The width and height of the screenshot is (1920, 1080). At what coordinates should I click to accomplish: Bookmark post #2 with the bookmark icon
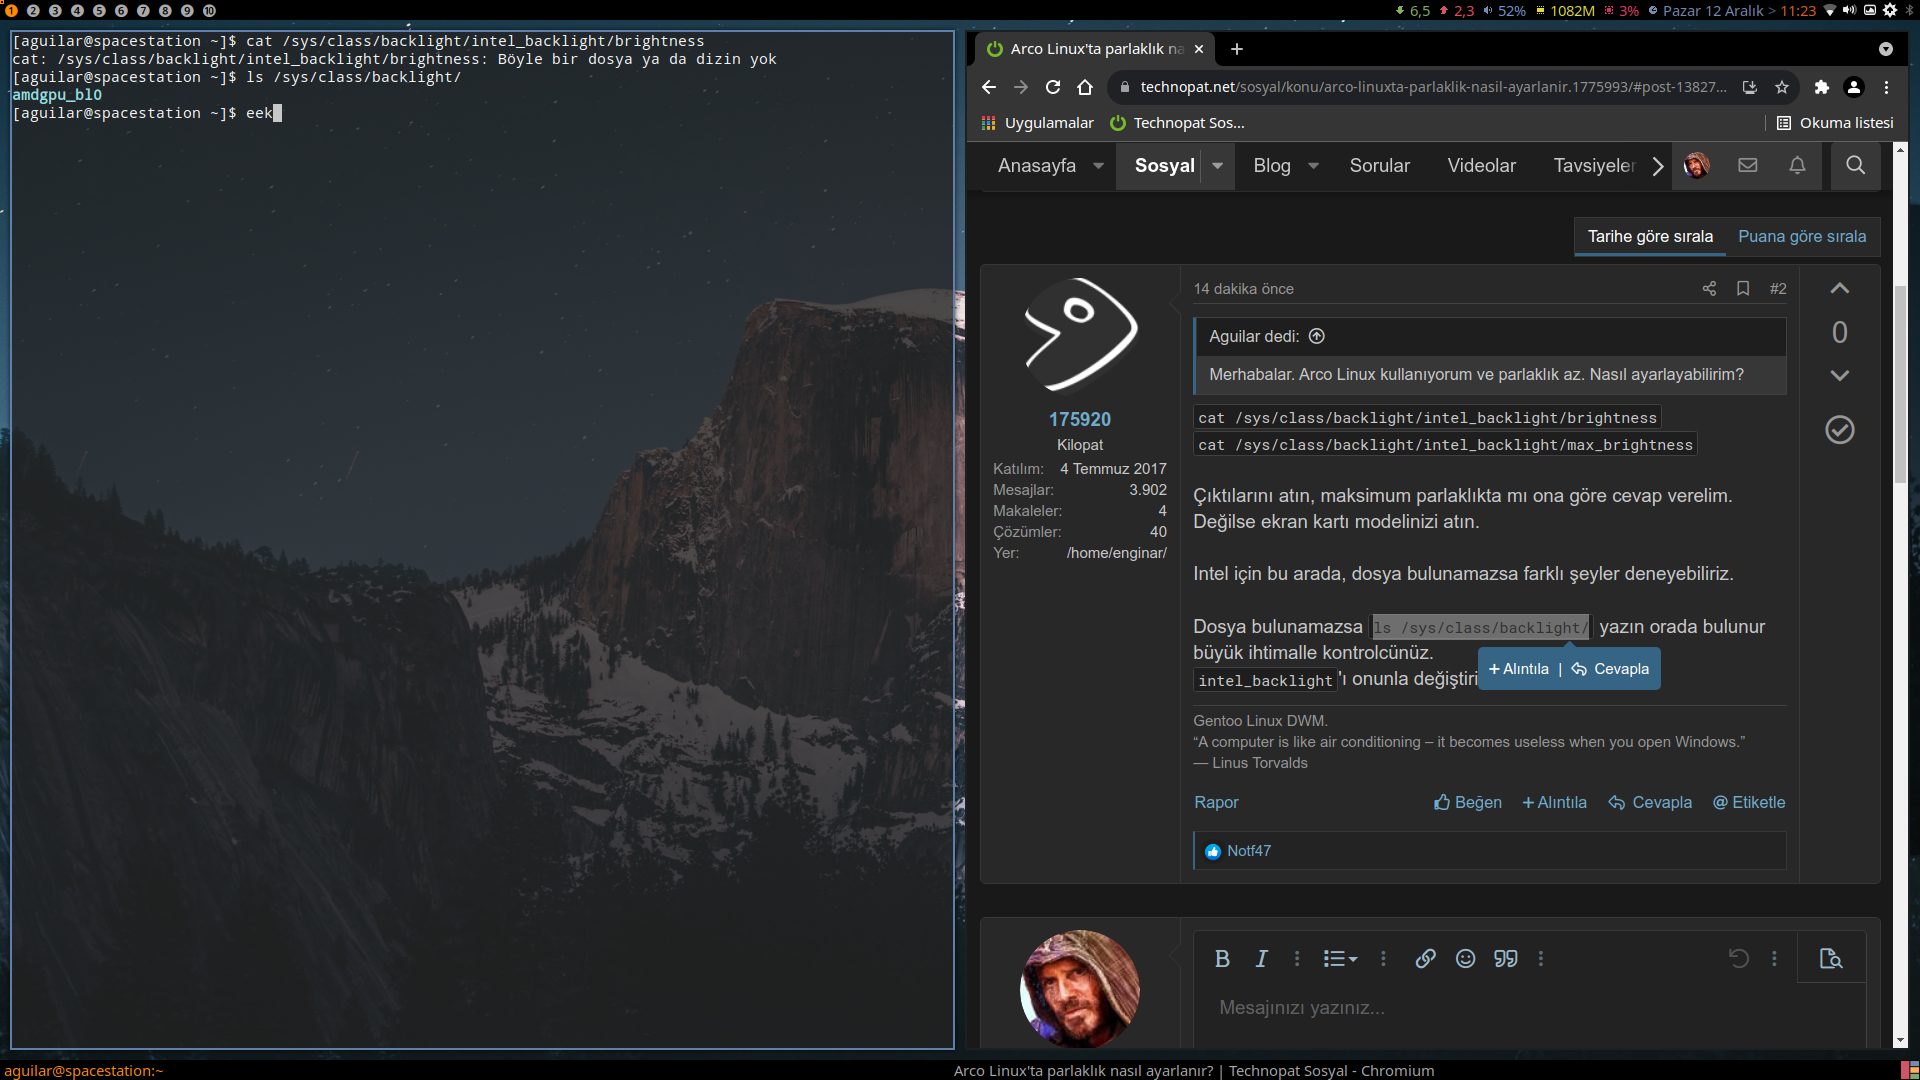pyautogui.click(x=1743, y=288)
